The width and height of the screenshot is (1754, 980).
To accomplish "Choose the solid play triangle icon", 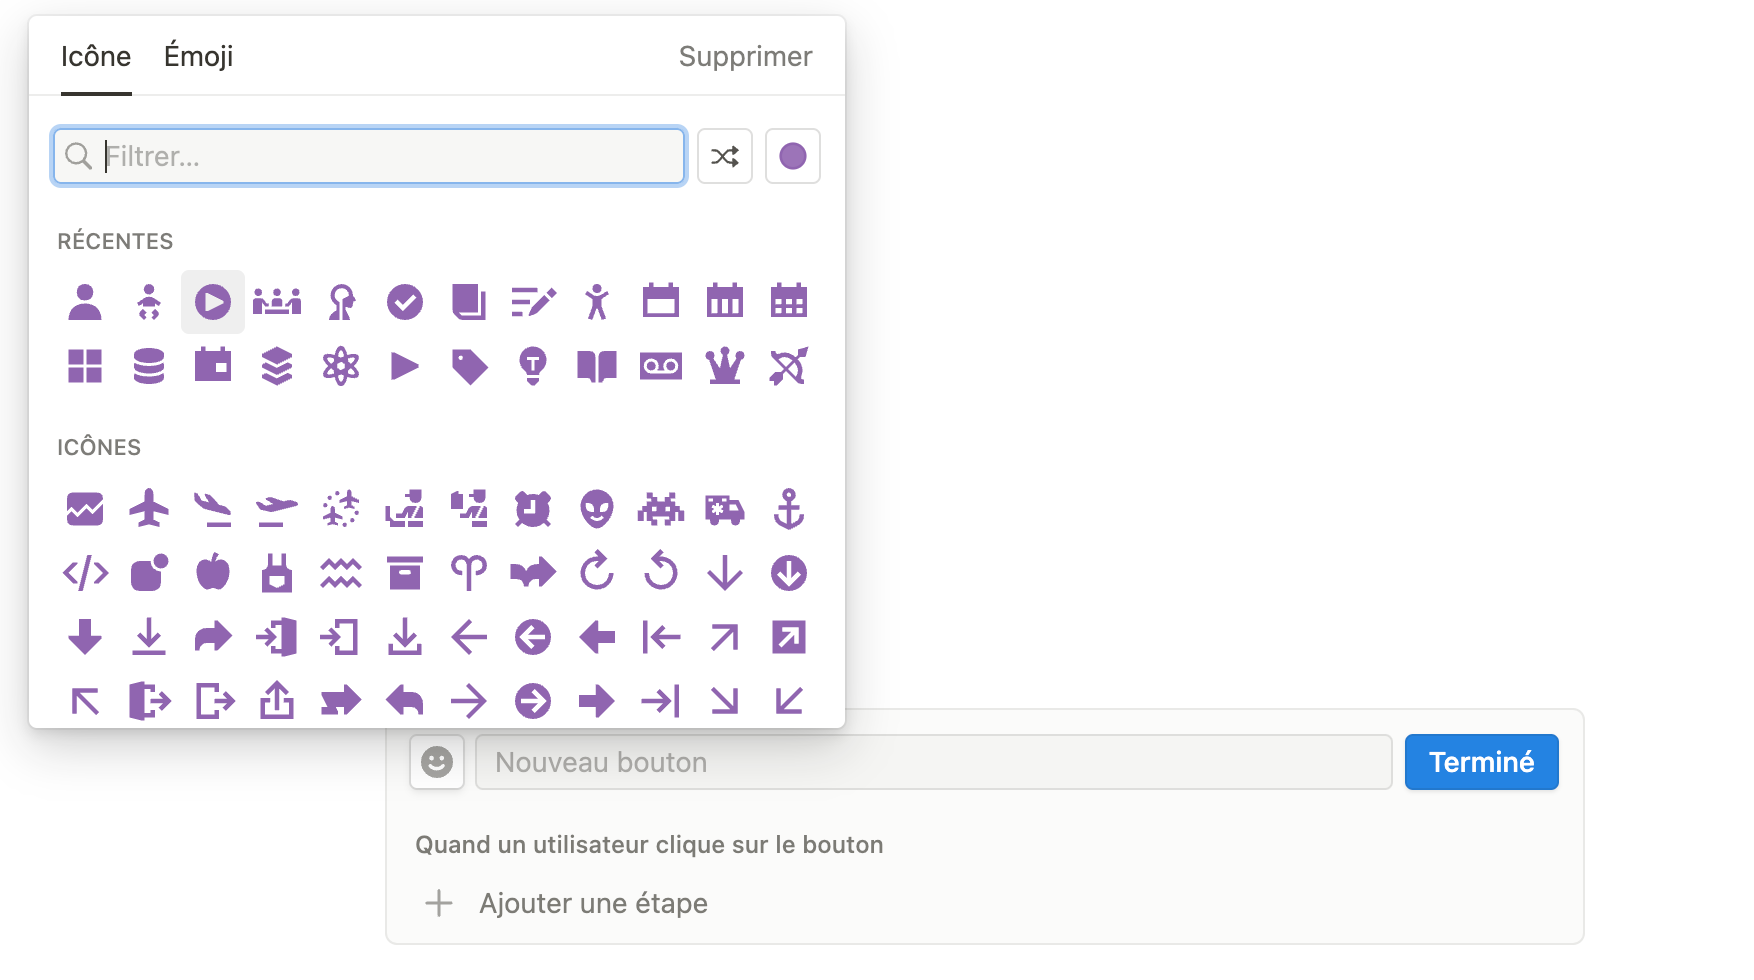I will tap(405, 366).
